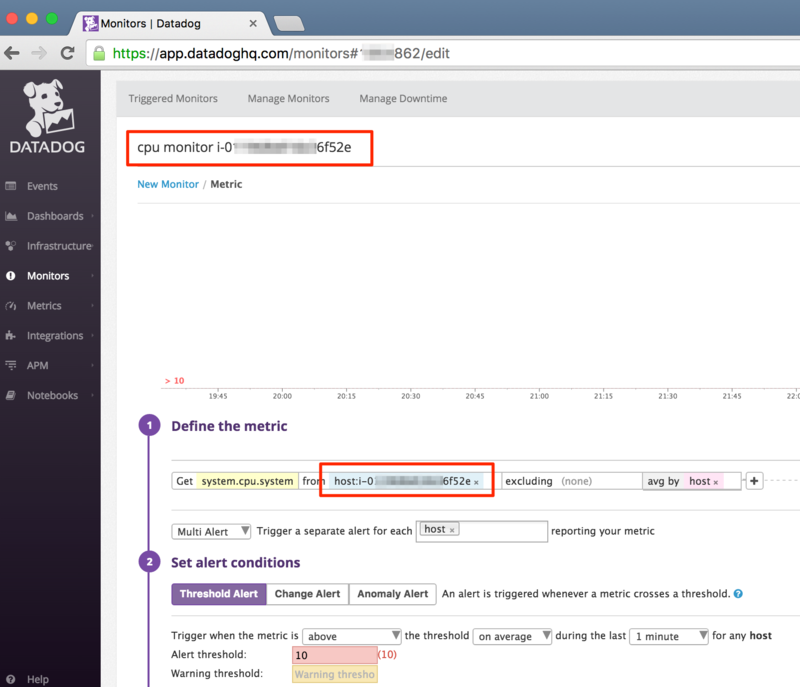Expand the APM submenu arrow
800x687 pixels.
(93, 365)
